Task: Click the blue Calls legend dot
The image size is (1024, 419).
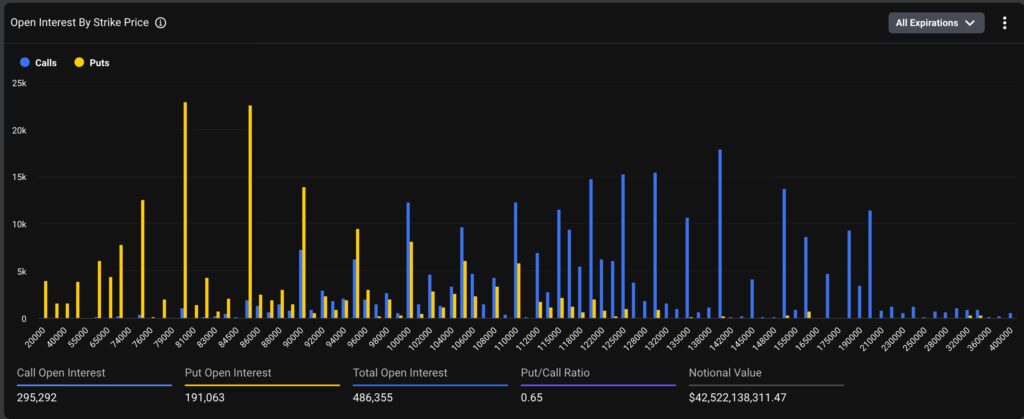Action: tap(25, 63)
